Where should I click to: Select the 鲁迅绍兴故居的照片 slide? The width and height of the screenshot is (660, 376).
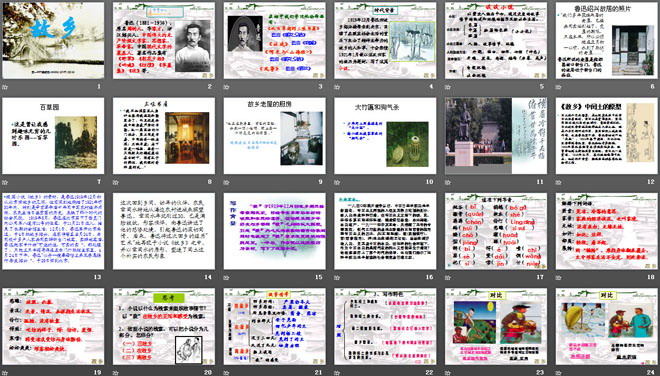click(607, 40)
